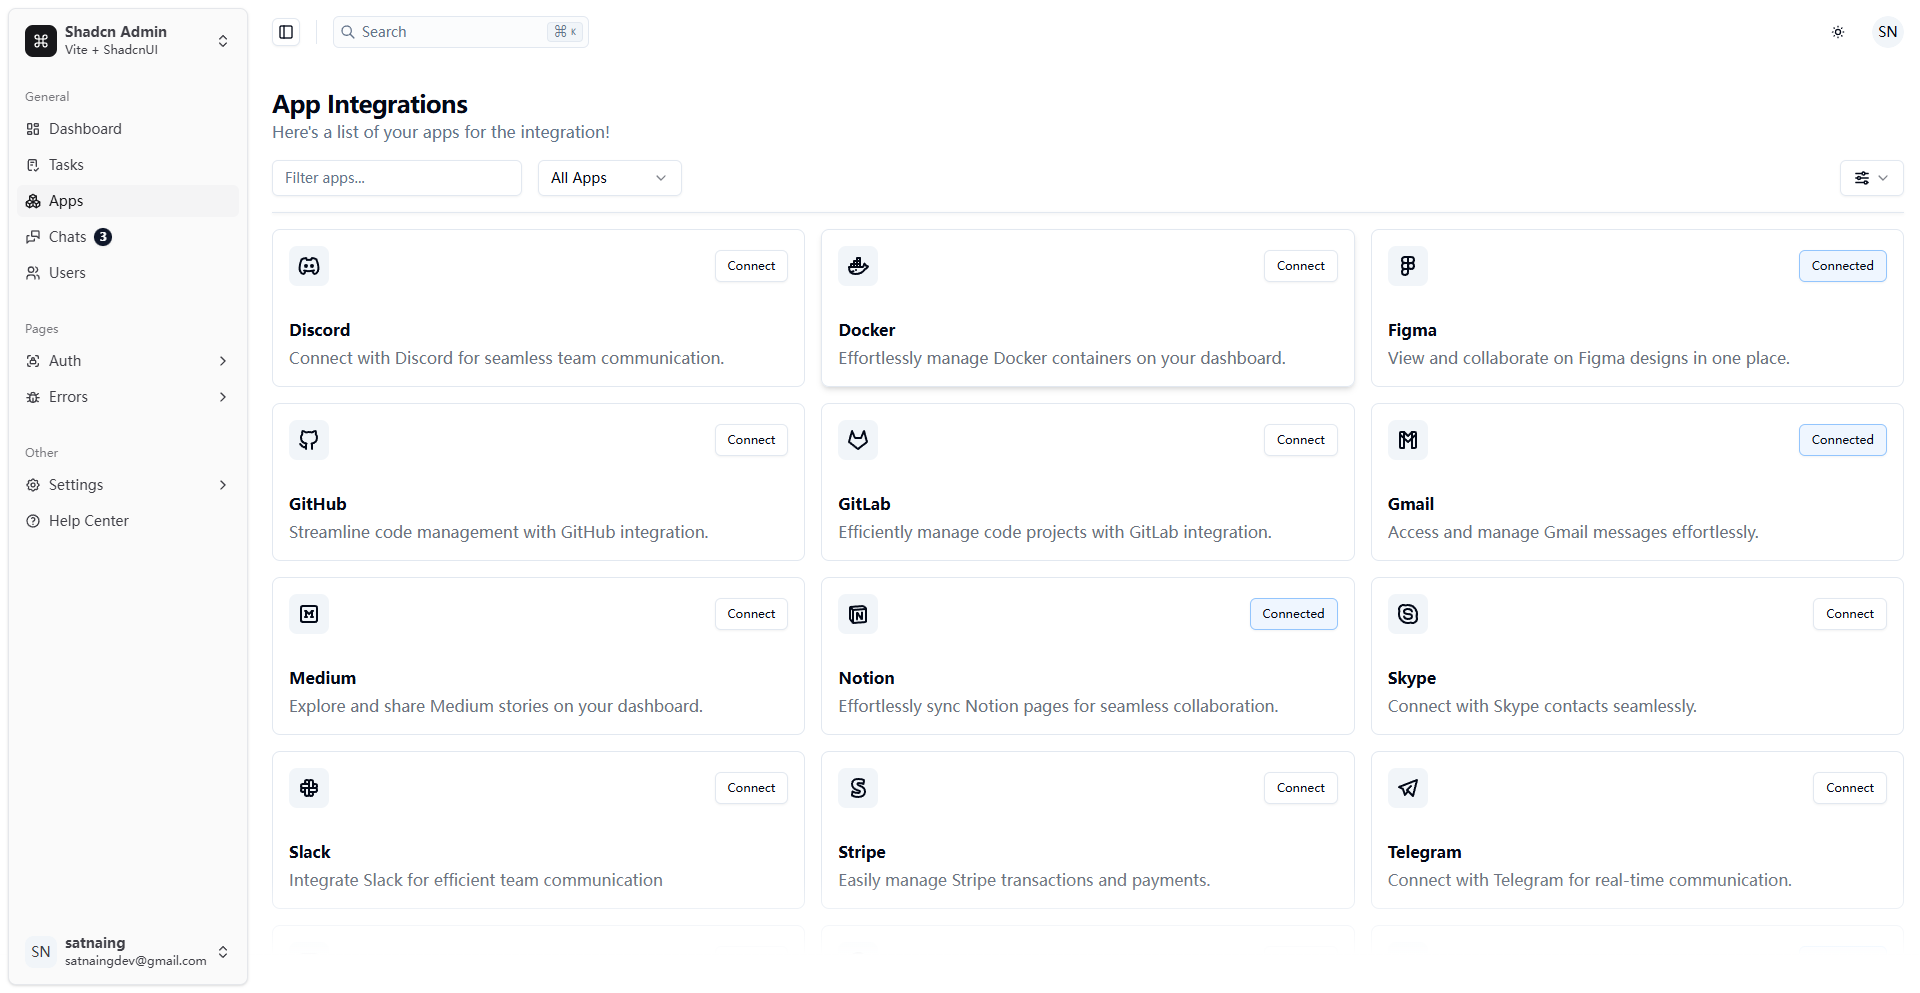This screenshot has height=993, width=1920.
Task: Click the Figma app icon
Action: coord(1408,266)
